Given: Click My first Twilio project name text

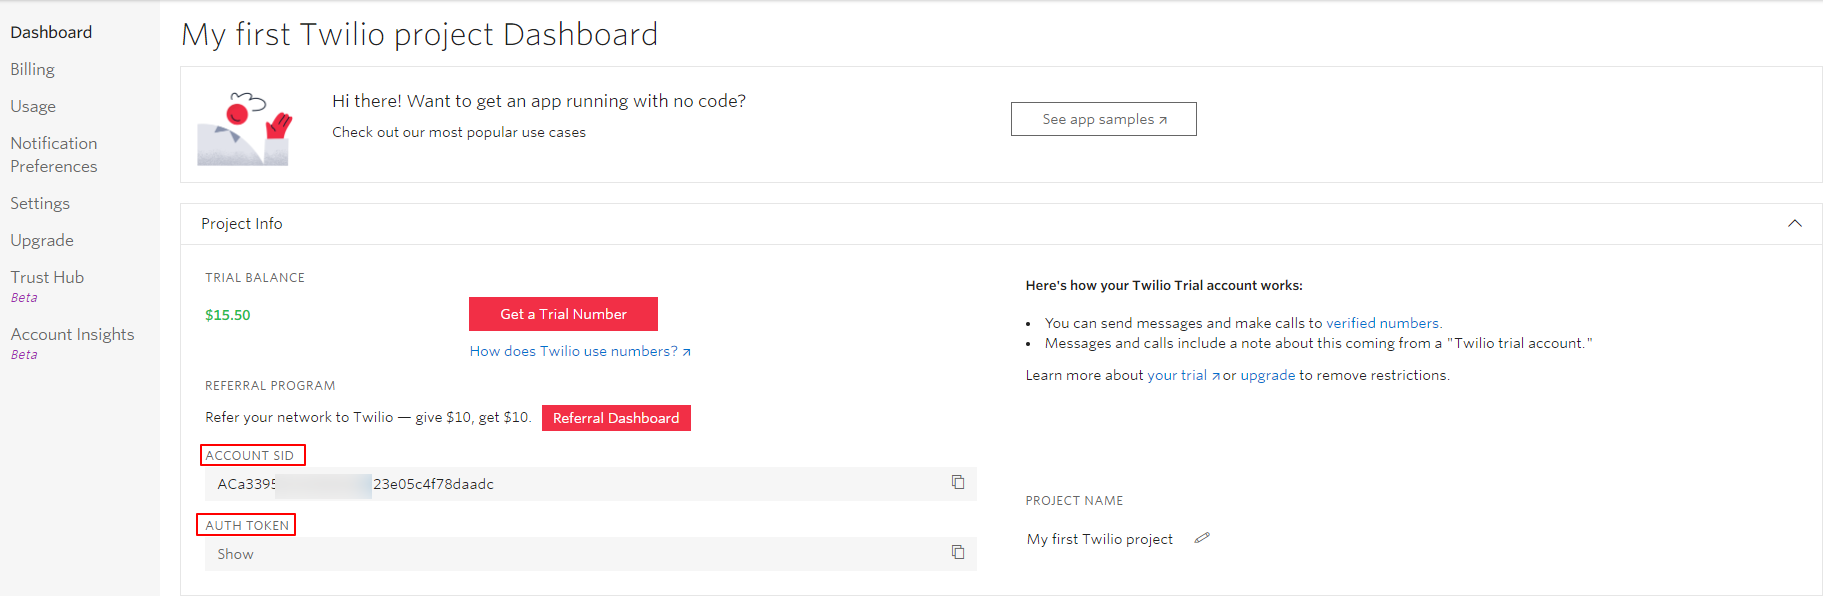Looking at the screenshot, I should point(1100,539).
